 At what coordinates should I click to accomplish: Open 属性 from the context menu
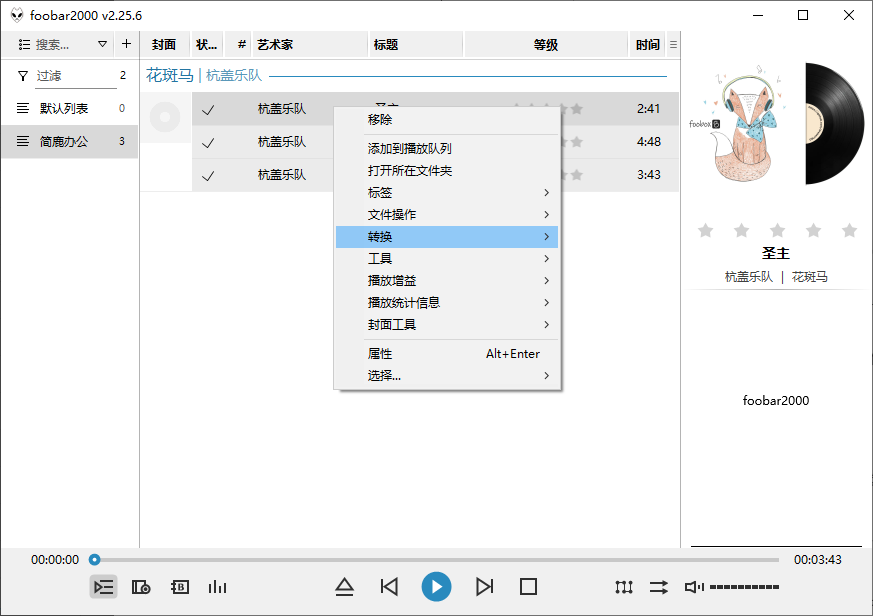tap(380, 353)
